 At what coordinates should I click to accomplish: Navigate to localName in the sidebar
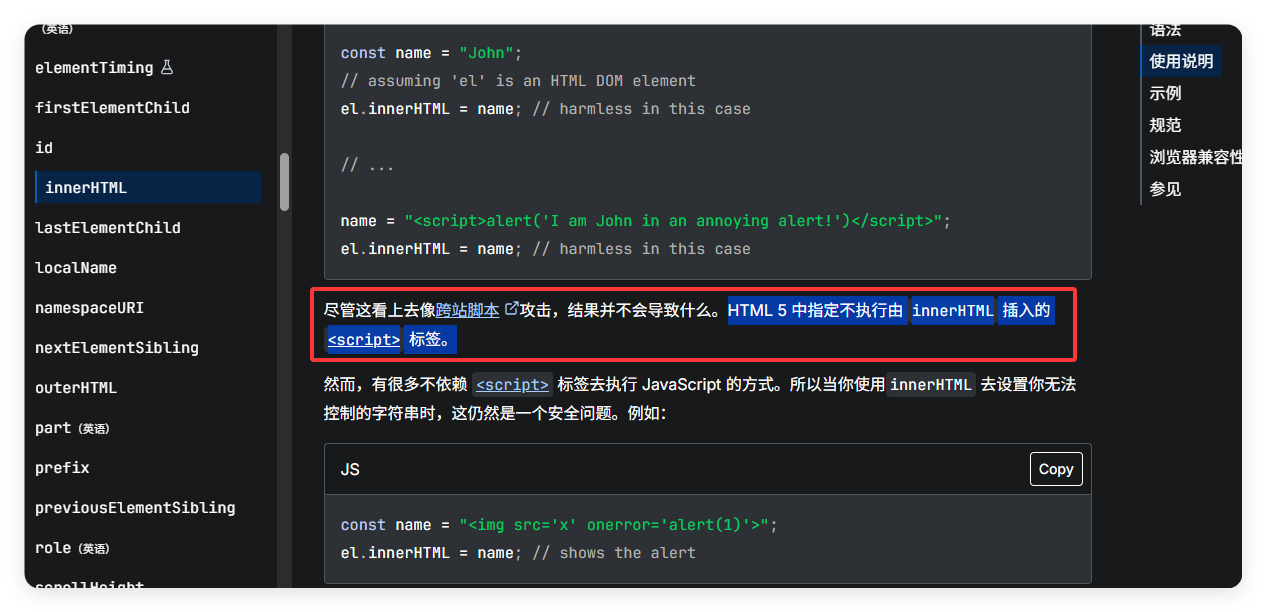(x=76, y=268)
